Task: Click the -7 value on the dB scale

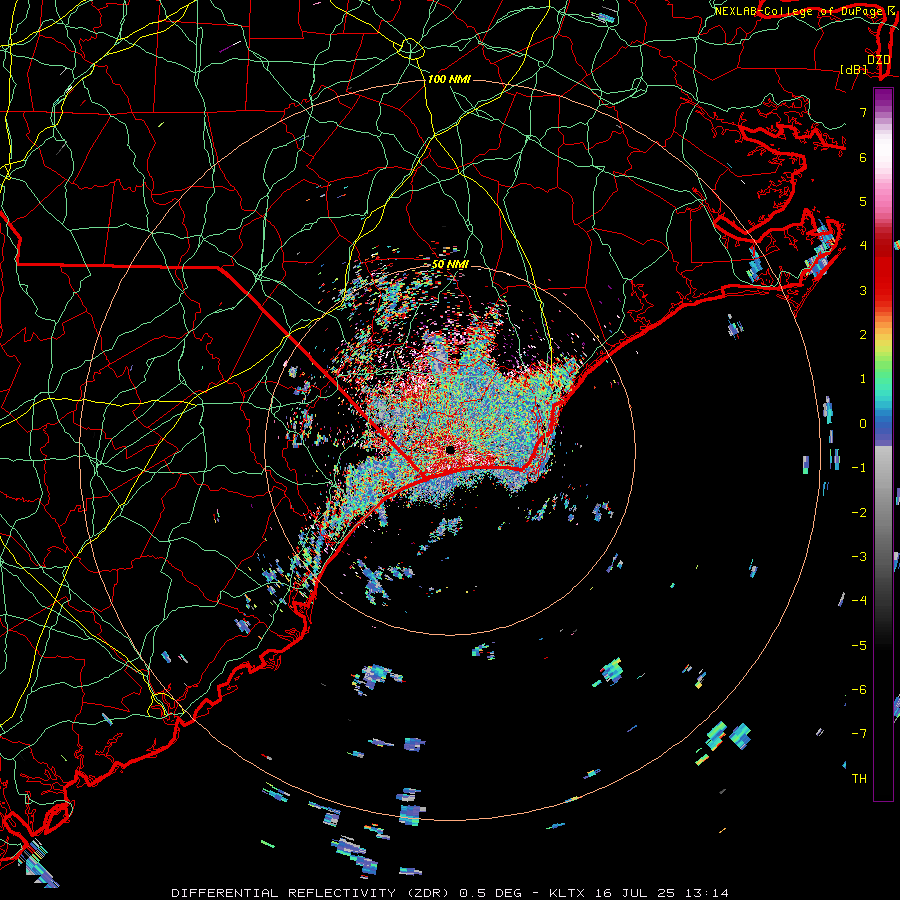Action: click(x=859, y=734)
